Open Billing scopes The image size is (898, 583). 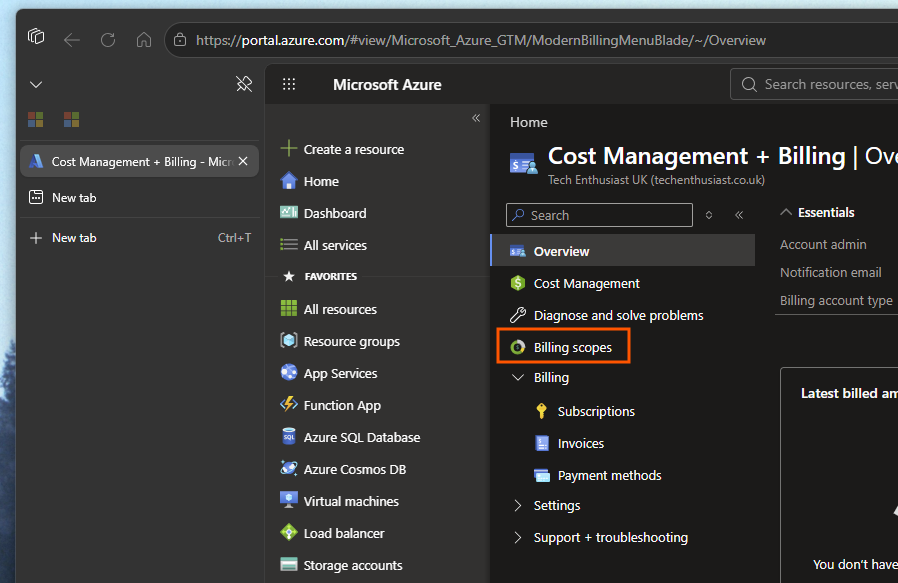click(x=564, y=346)
